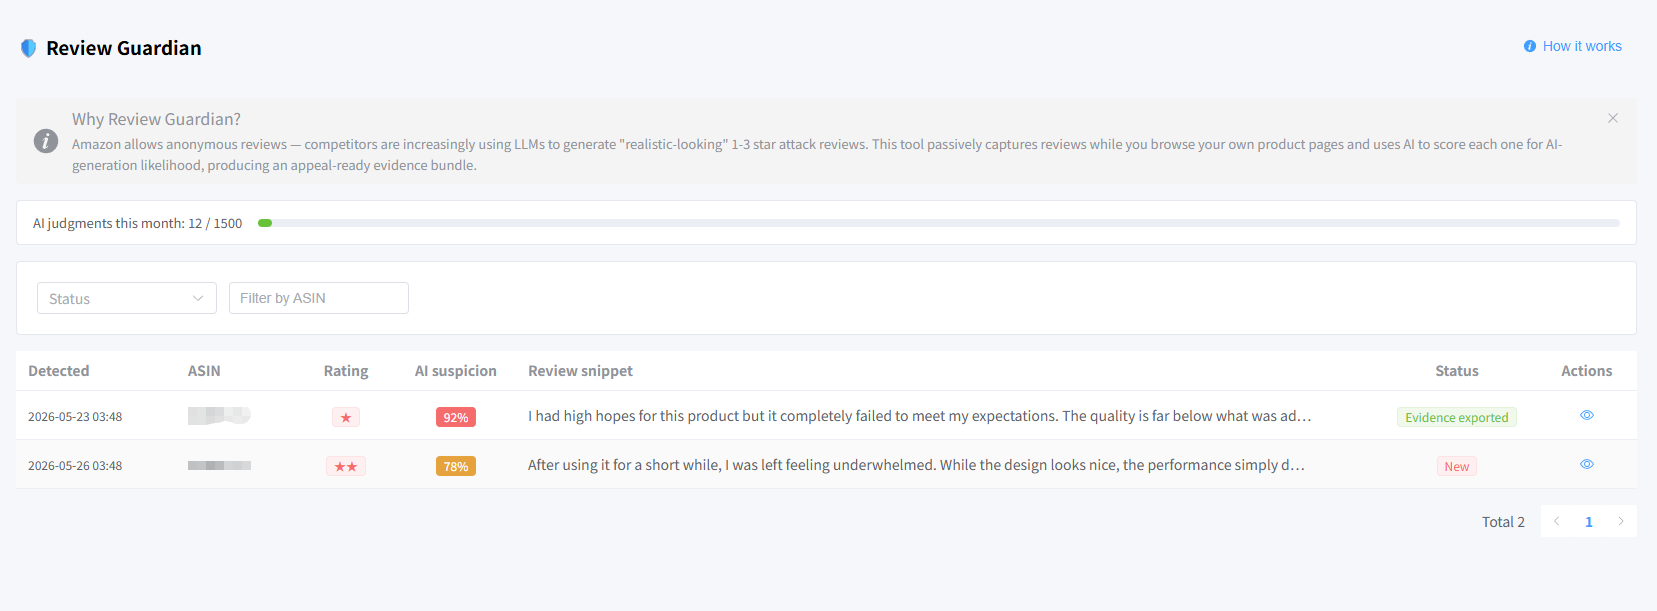Click the ASIN column header
Screen dimensions: 1657x611
(204, 371)
